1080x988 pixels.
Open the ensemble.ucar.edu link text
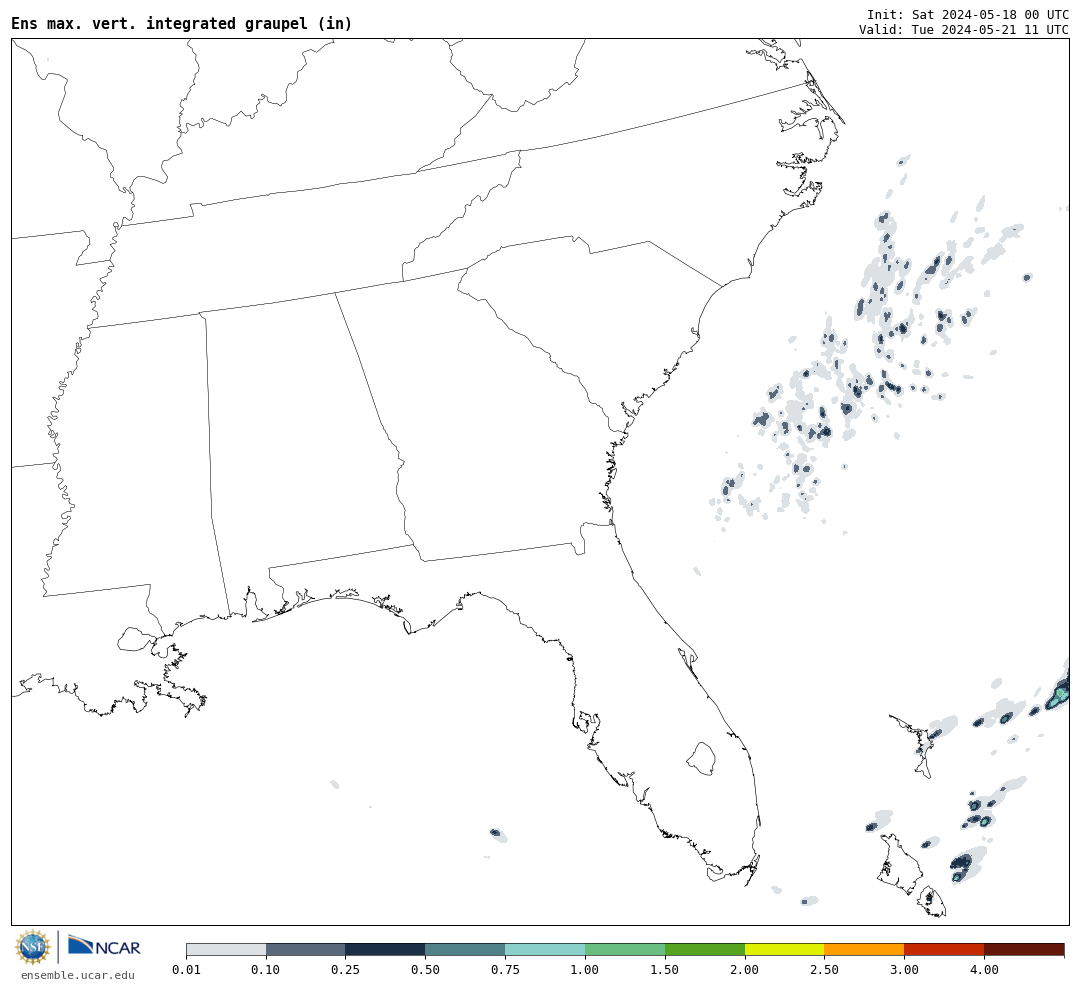click(78, 975)
